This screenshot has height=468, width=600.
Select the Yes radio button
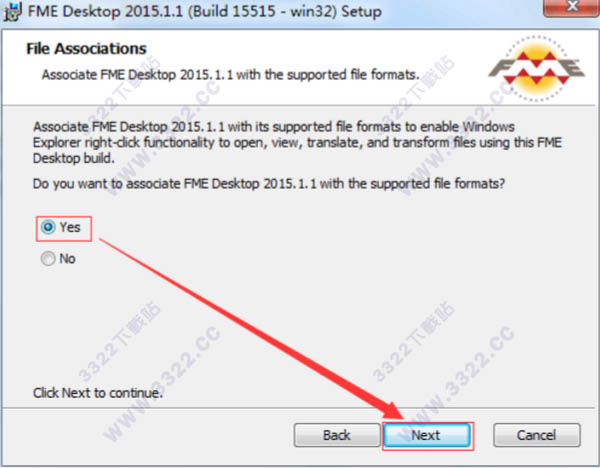tap(48, 227)
